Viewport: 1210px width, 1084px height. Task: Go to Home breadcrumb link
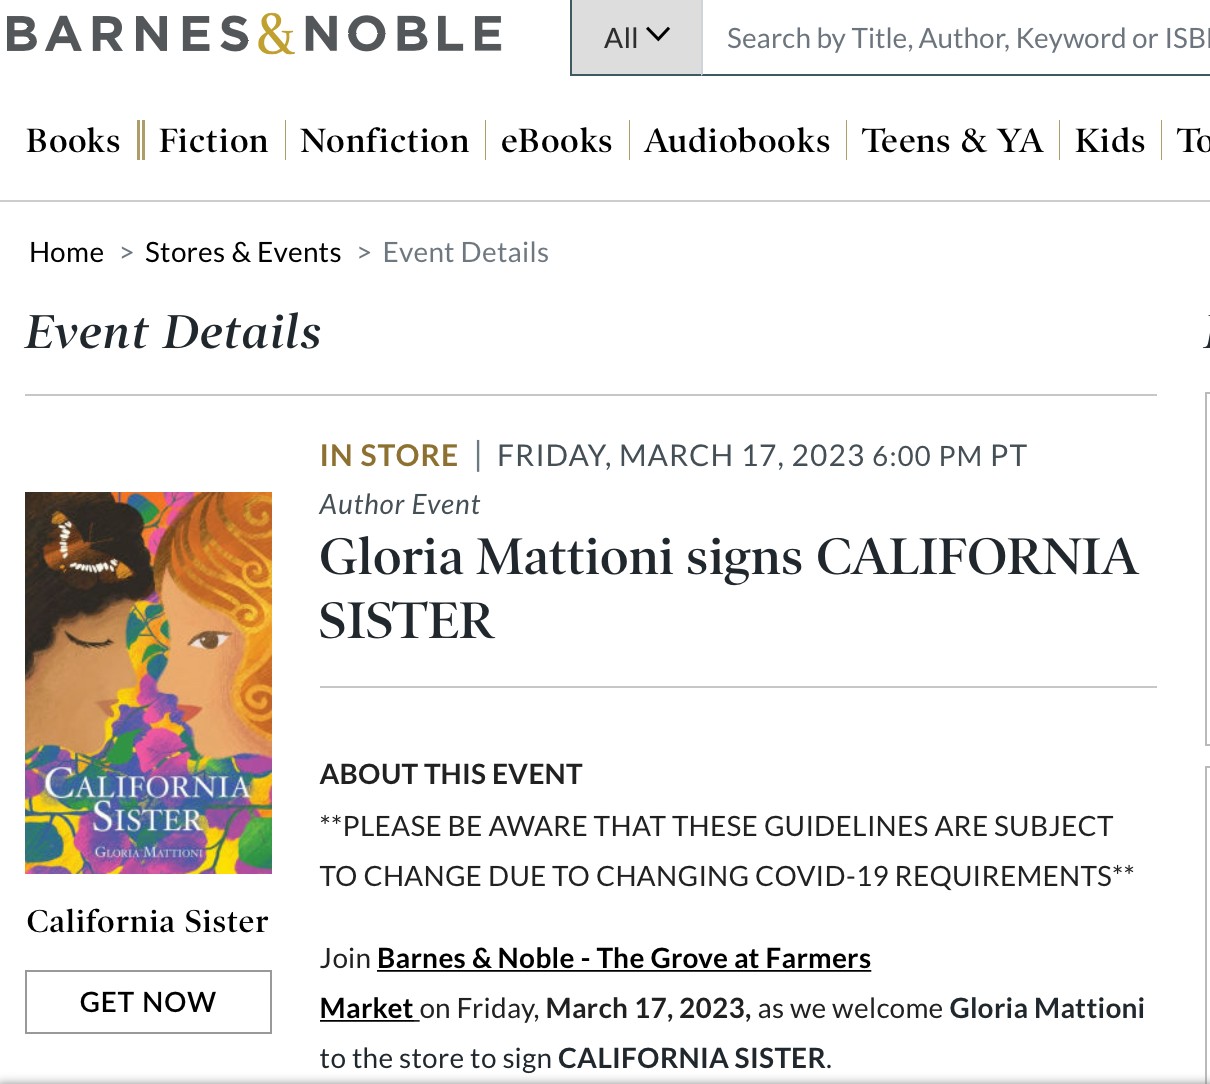point(67,253)
